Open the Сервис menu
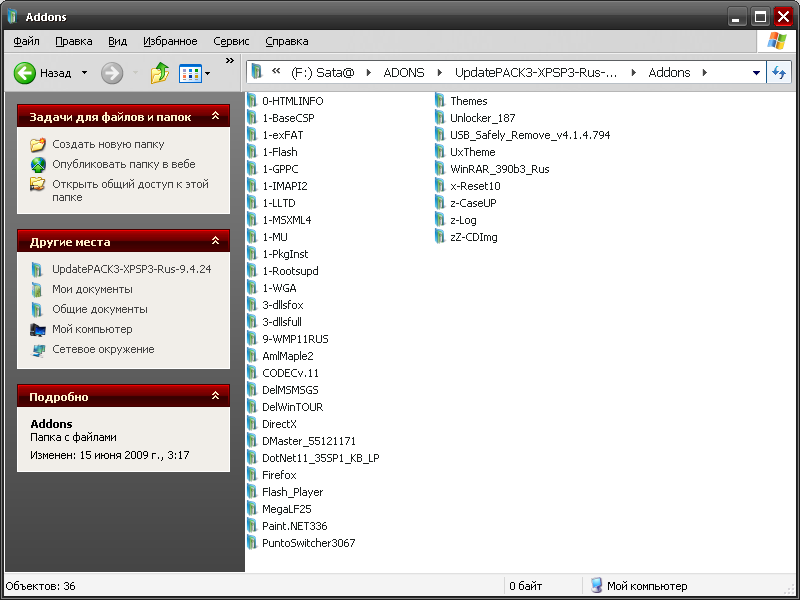The width and height of the screenshot is (800, 600). (231, 41)
